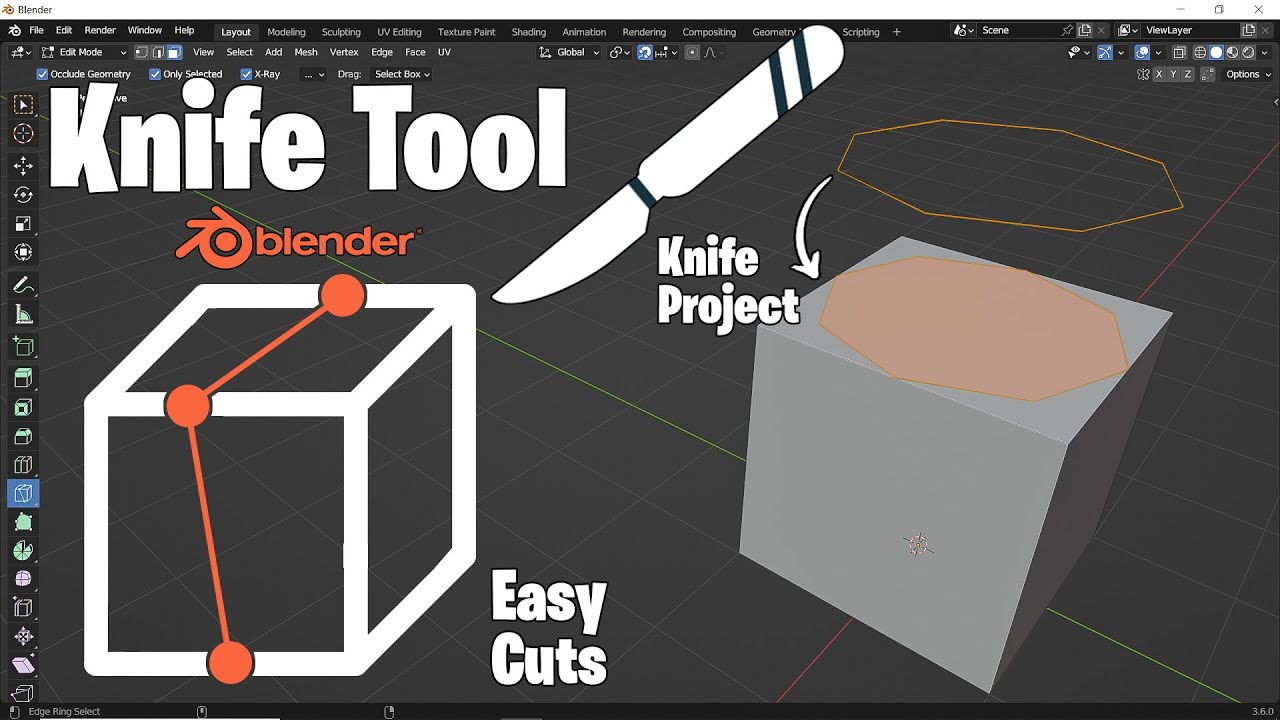
Task: Select the Smooth tool
Action: tap(23, 579)
